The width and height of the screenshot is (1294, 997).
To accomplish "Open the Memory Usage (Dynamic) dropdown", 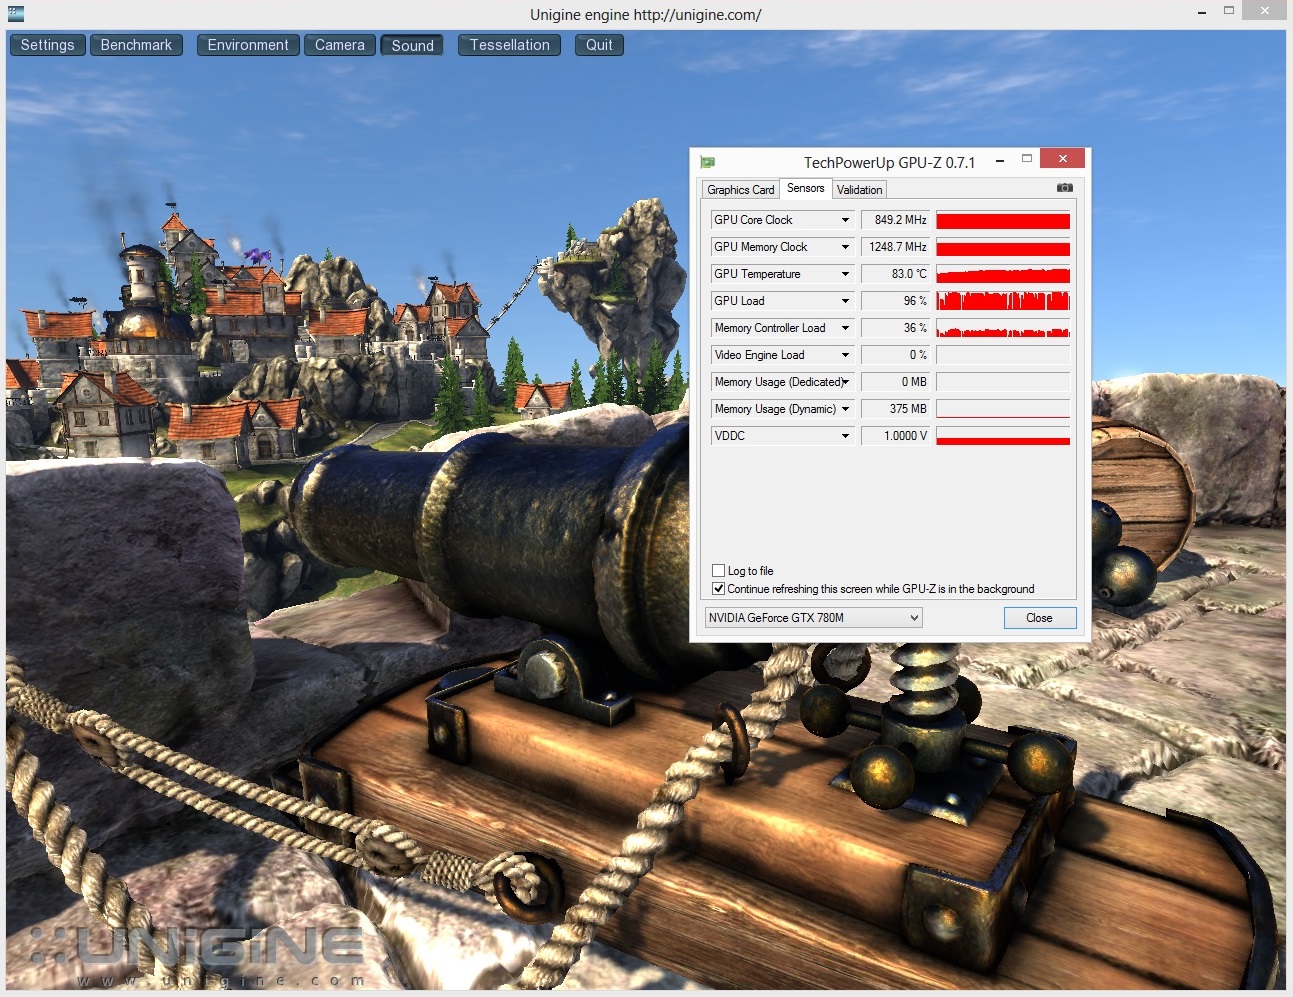I will click(x=845, y=409).
